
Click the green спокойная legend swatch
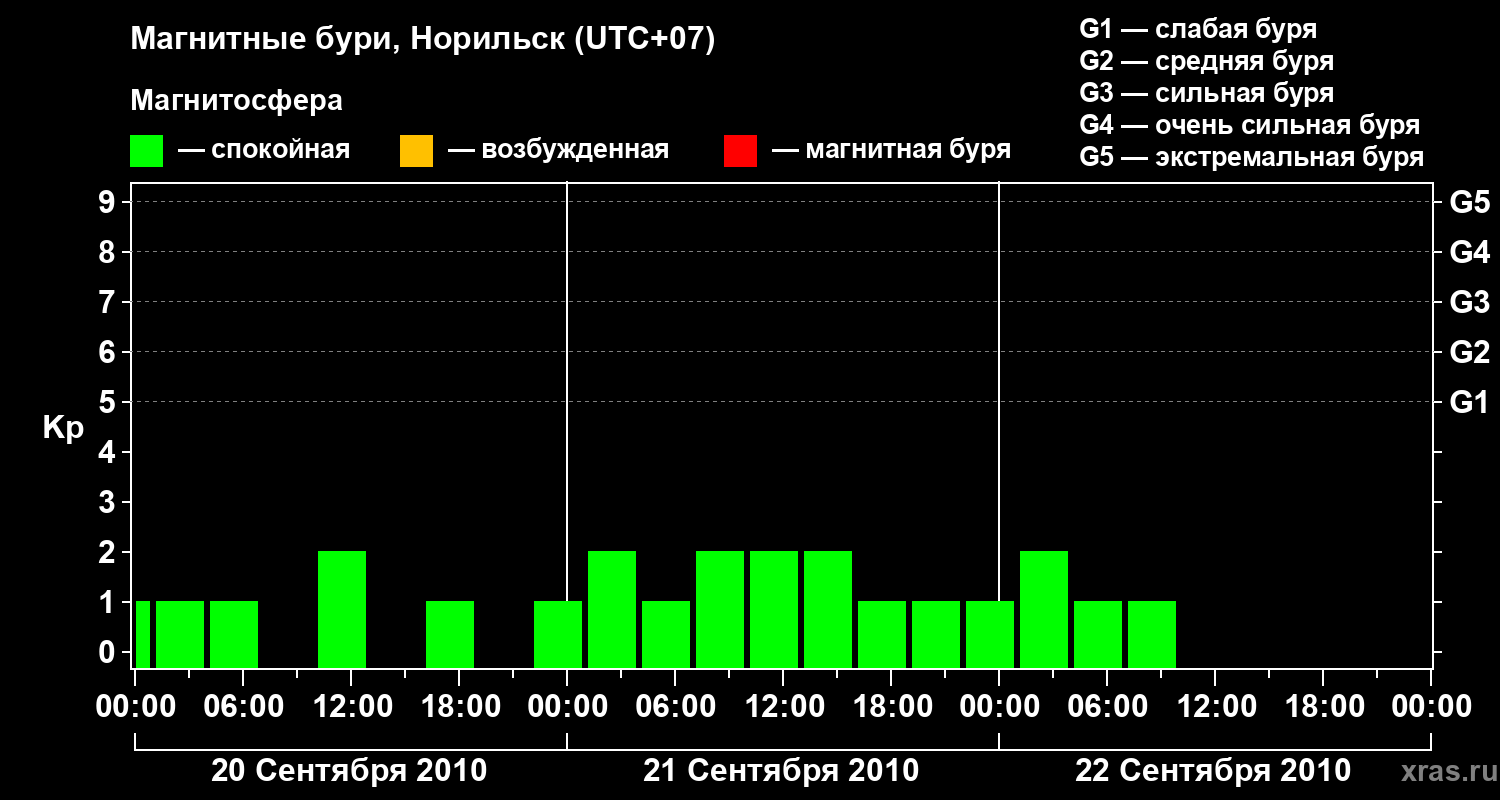pyautogui.click(x=146, y=151)
